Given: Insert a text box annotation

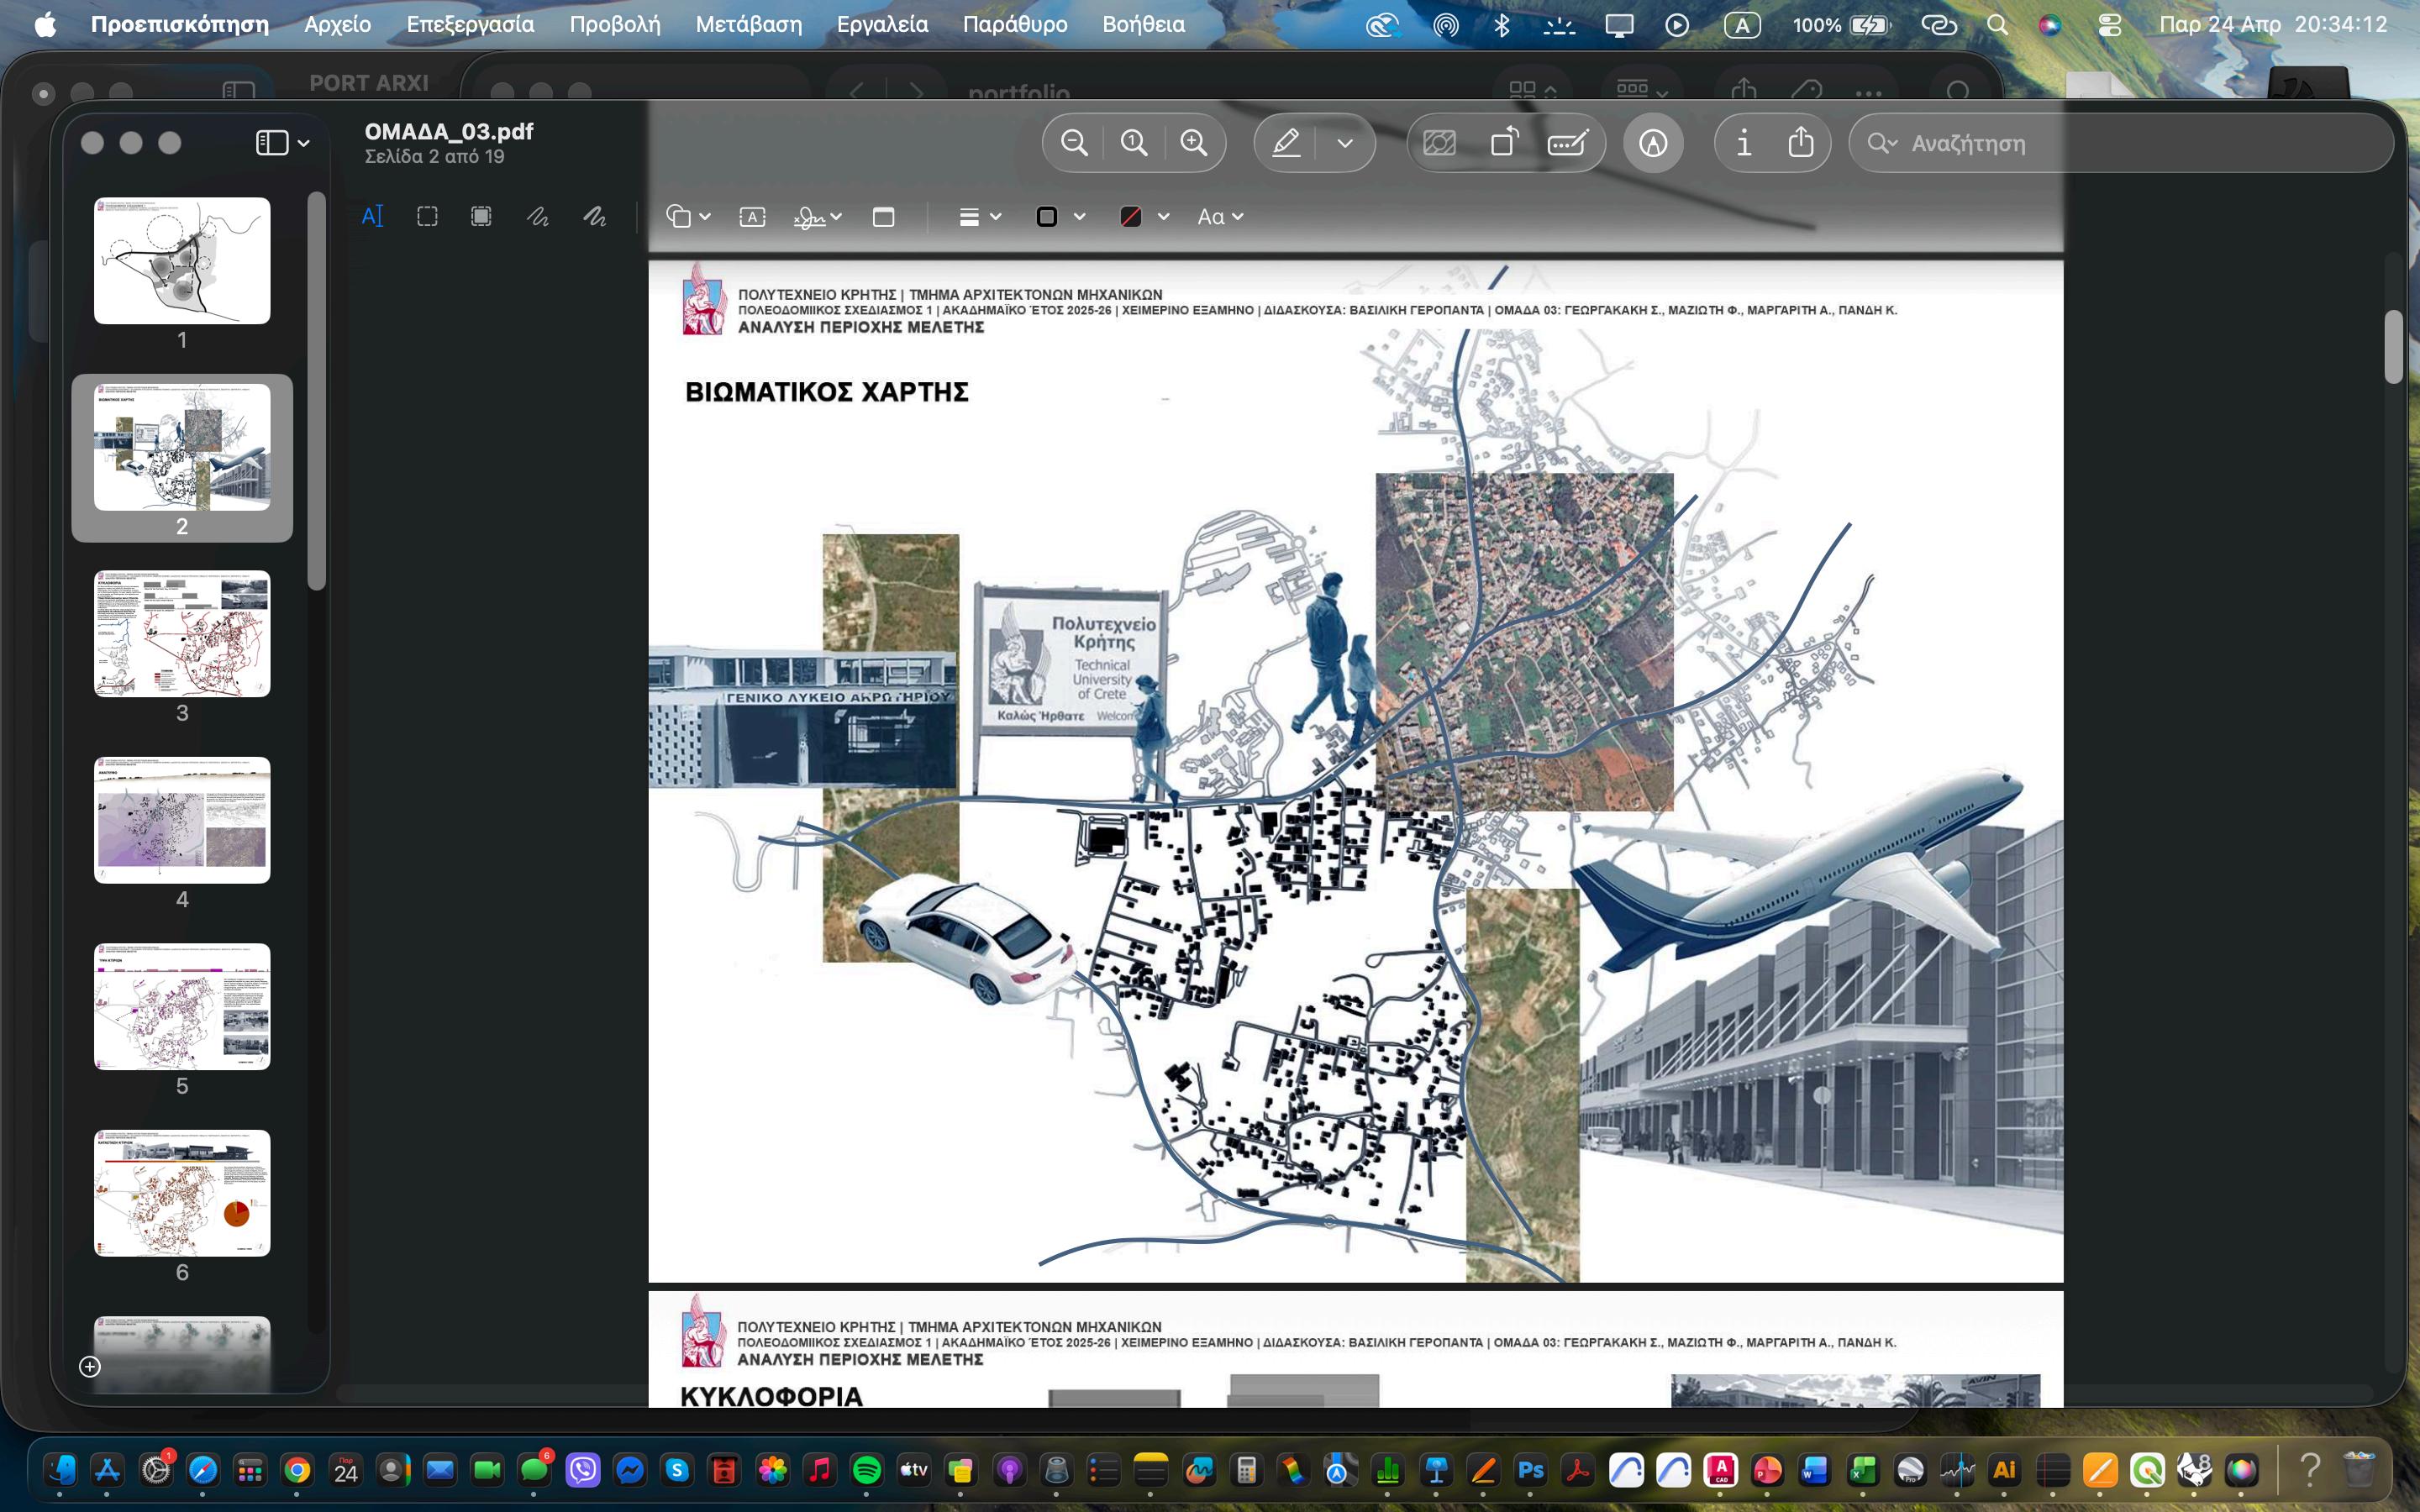Looking at the screenshot, I should point(752,217).
